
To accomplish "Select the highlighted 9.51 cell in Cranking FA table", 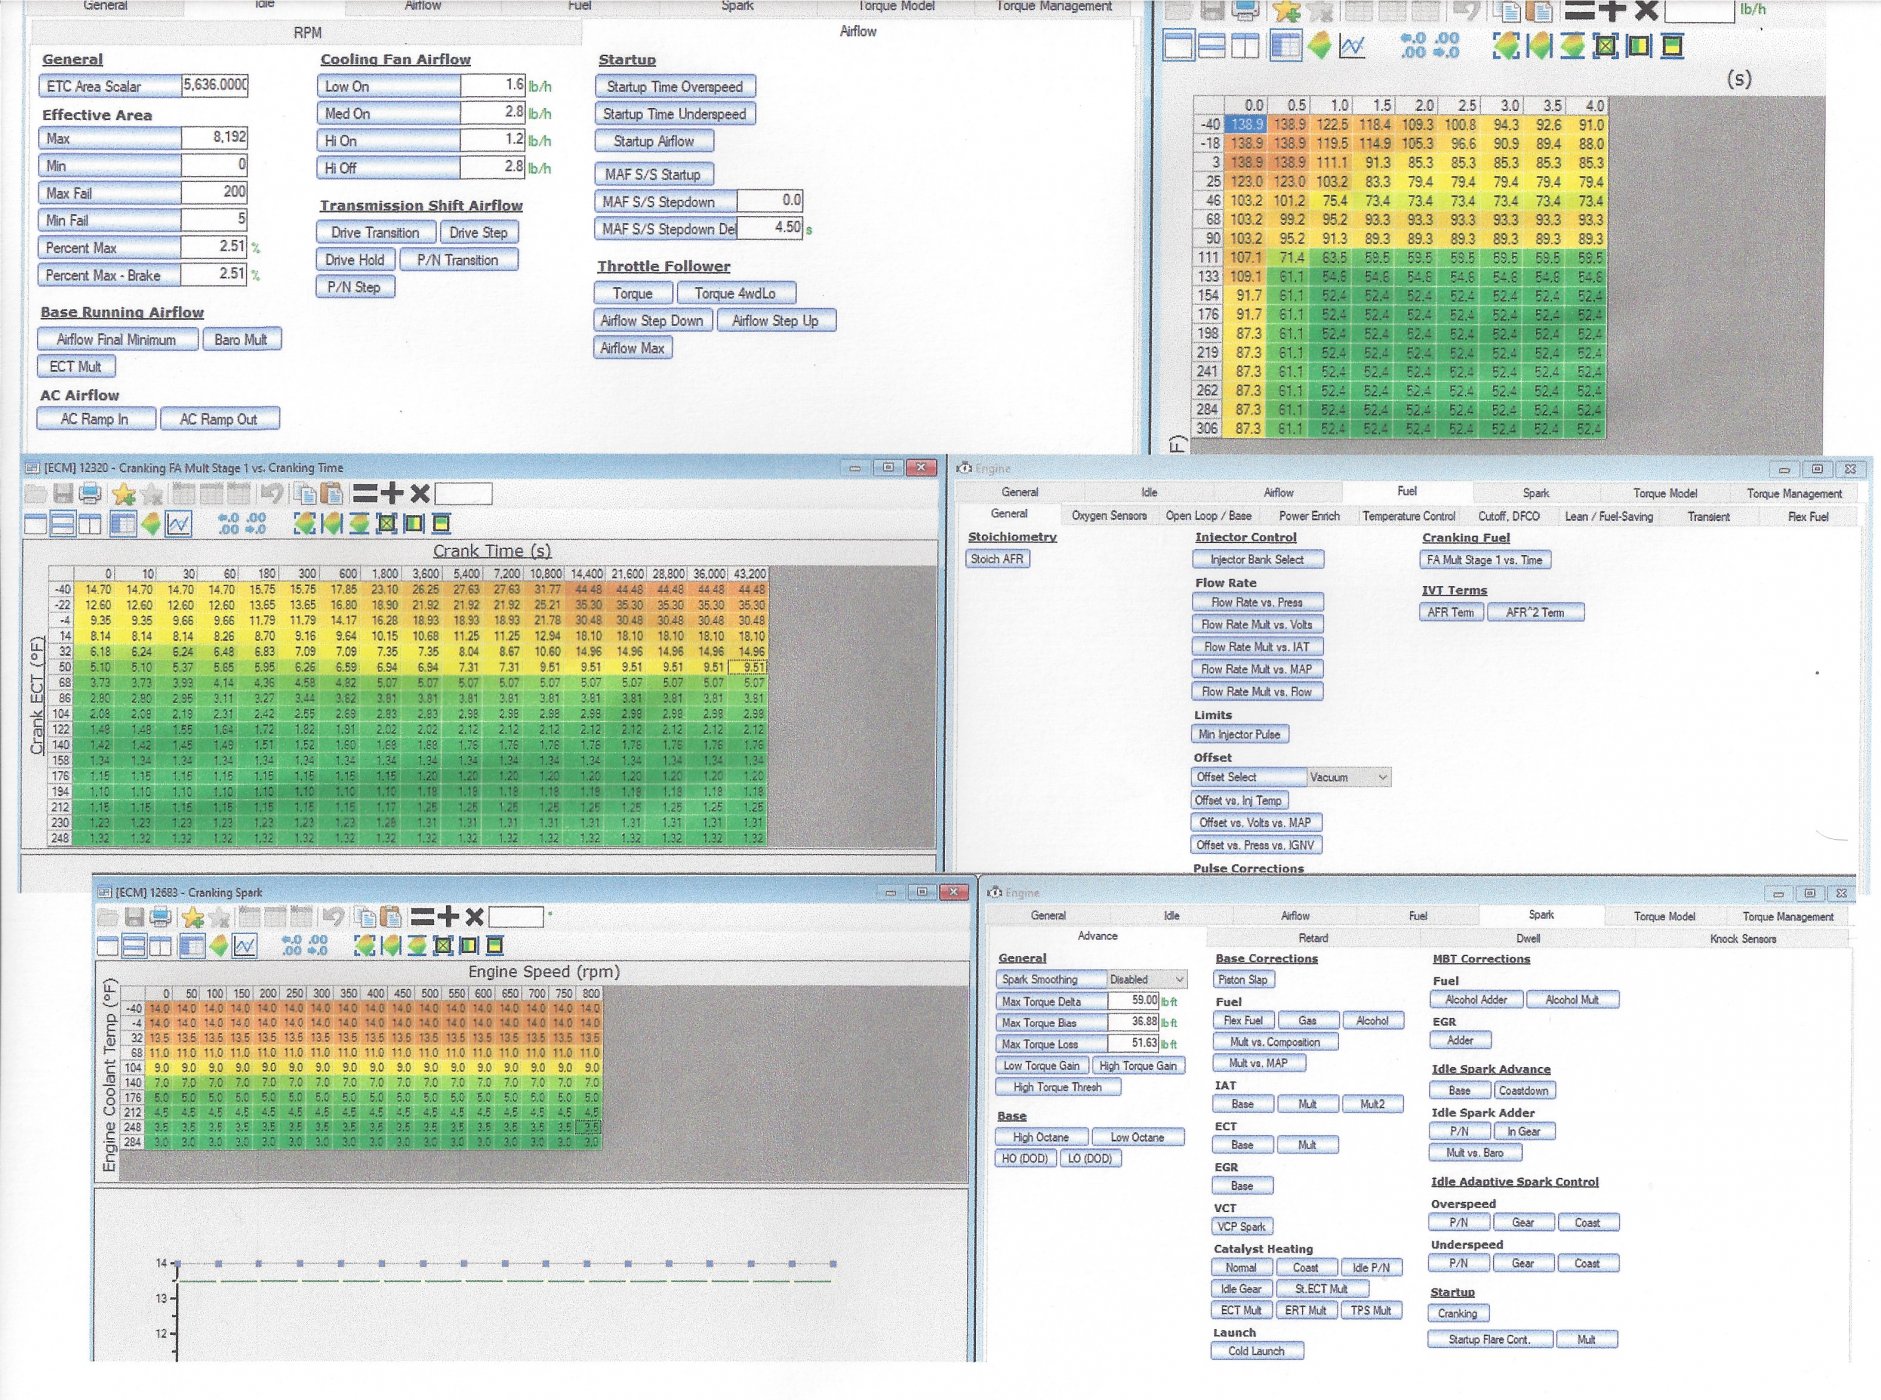I will pos(750,667).
